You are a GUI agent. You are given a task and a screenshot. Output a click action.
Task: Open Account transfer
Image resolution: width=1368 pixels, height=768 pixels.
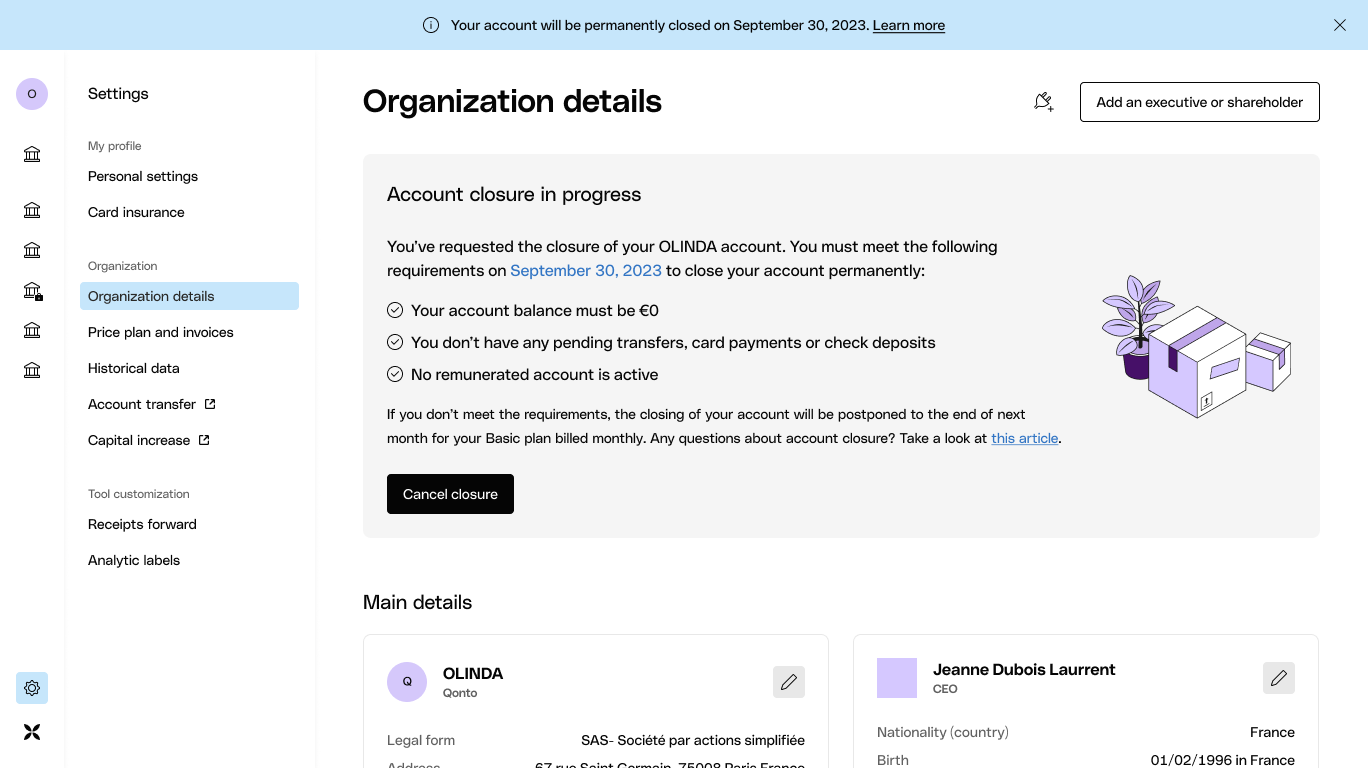point(142,404)
